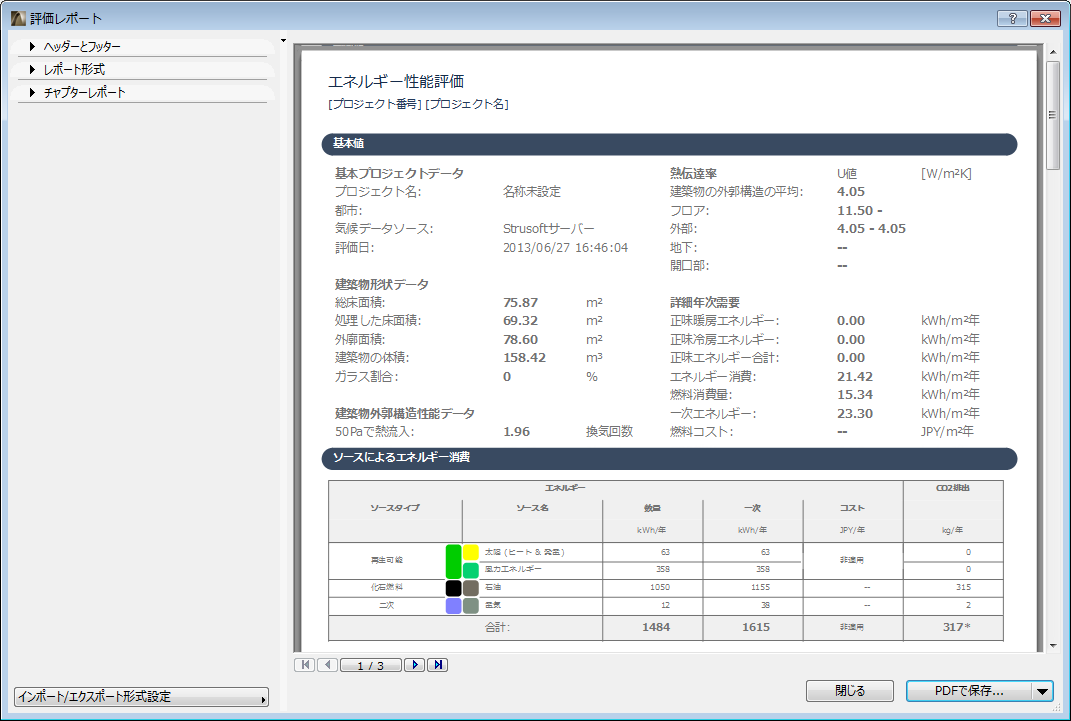Viewport: 1071px width, 721px height.
Task: Open the PDFで保存 dropdown arrow
Action: click(1042, 691)
